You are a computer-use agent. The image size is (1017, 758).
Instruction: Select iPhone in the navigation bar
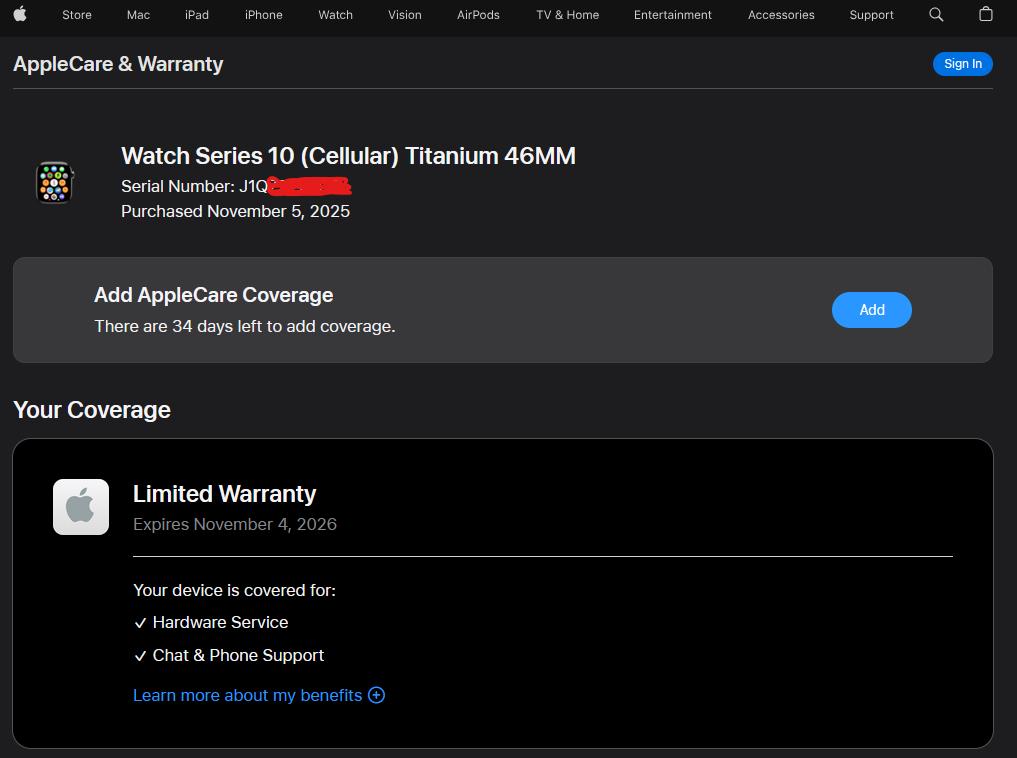264,15
